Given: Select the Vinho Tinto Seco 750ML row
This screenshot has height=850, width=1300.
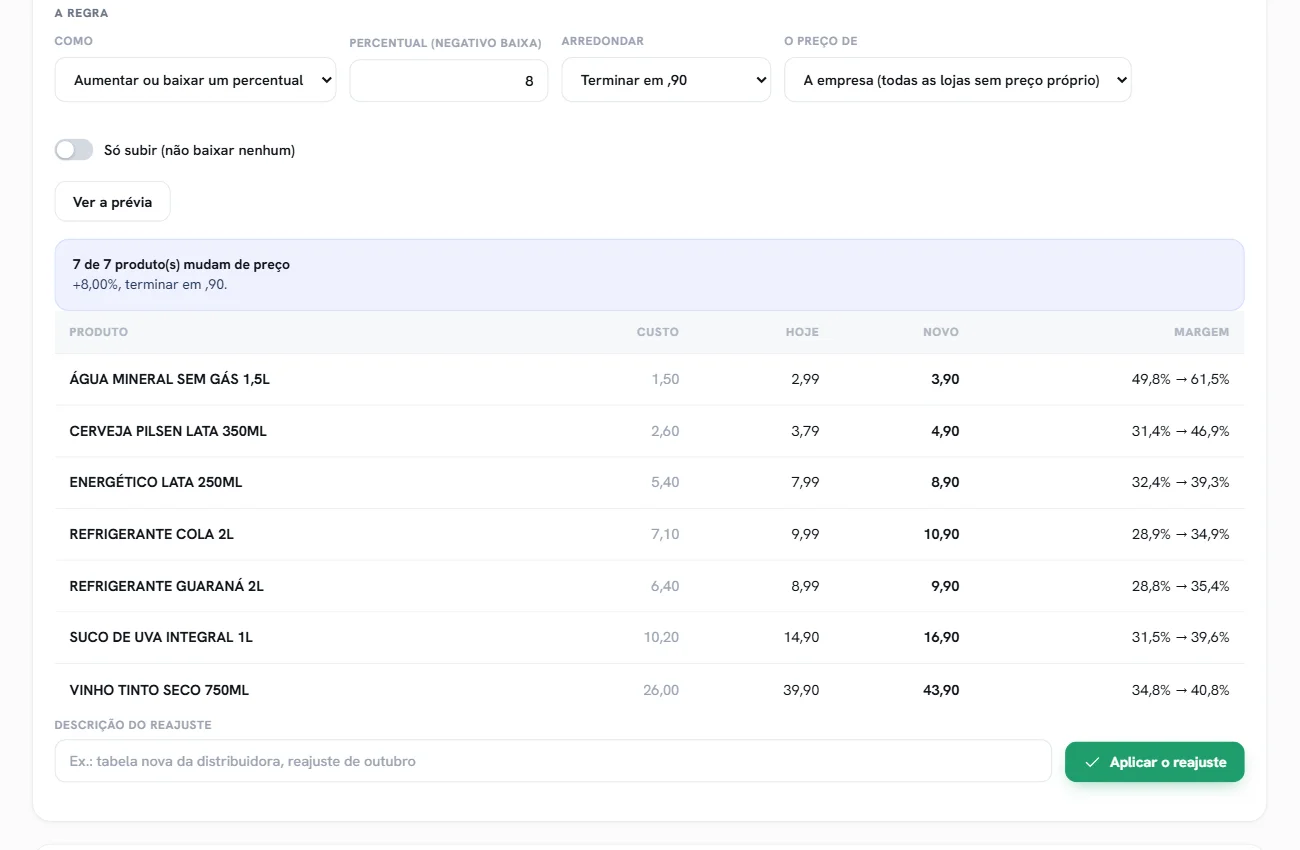Looking at the screenshot, I should 650,689.
